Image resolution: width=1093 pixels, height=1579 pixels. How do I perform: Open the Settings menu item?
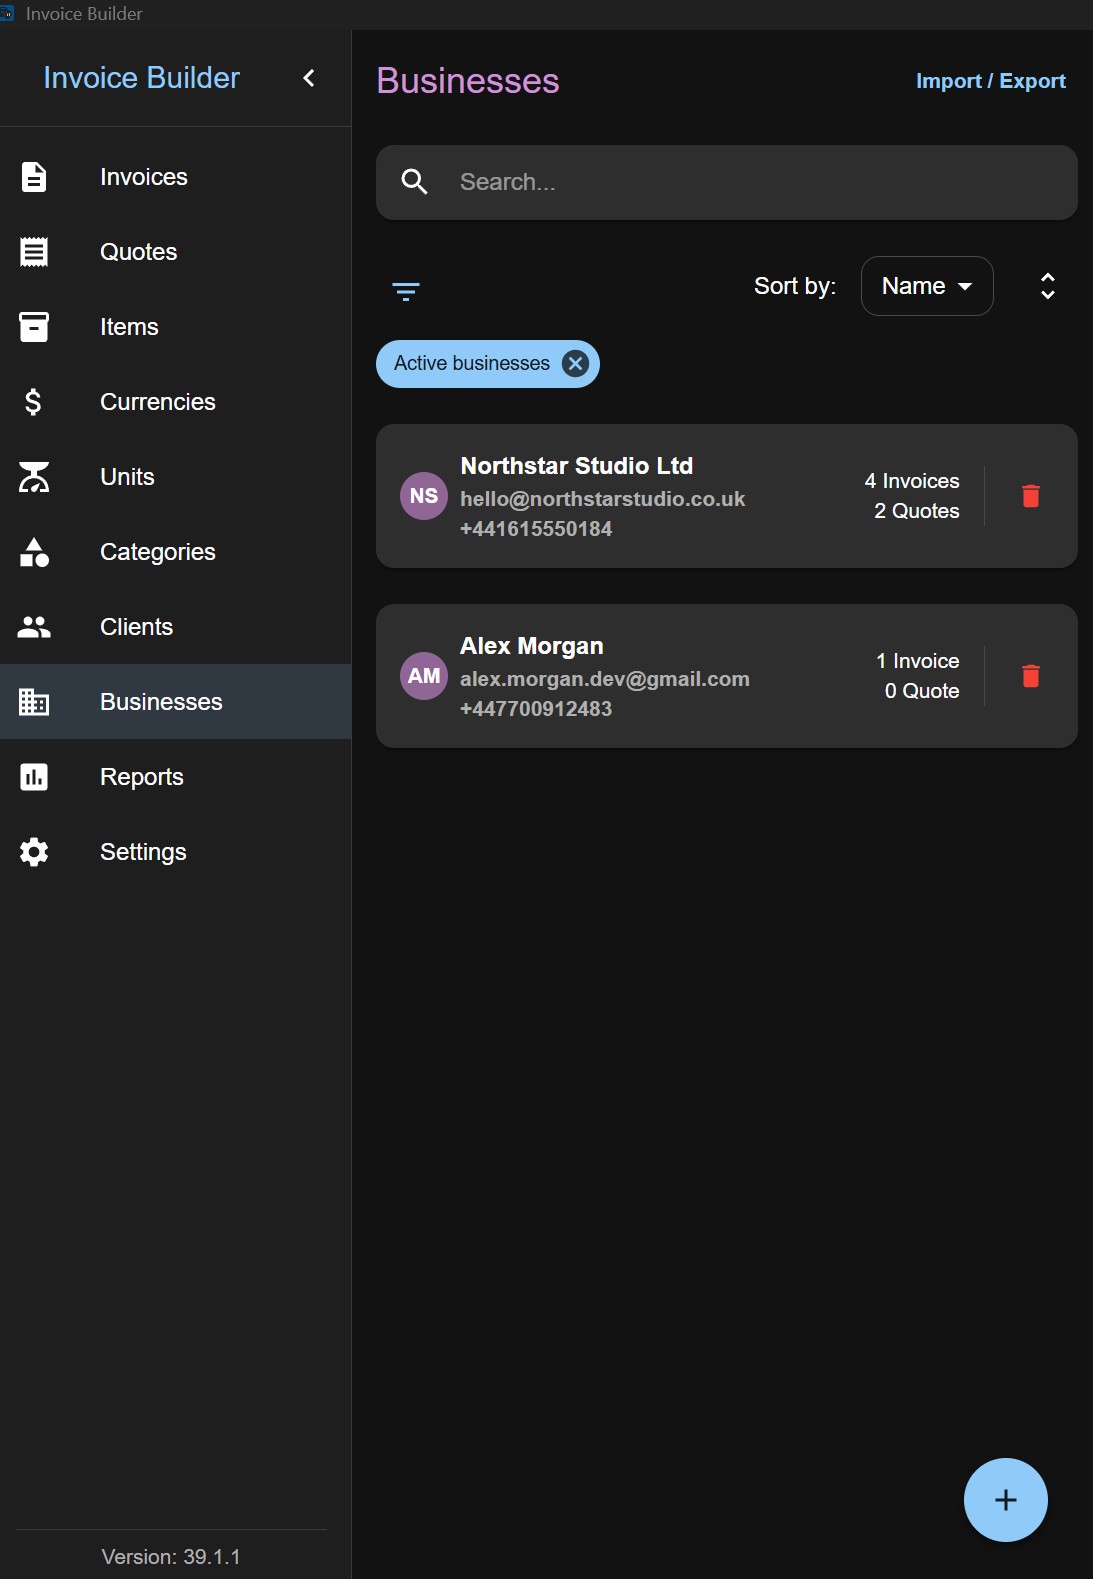click(x=175, y=852)
